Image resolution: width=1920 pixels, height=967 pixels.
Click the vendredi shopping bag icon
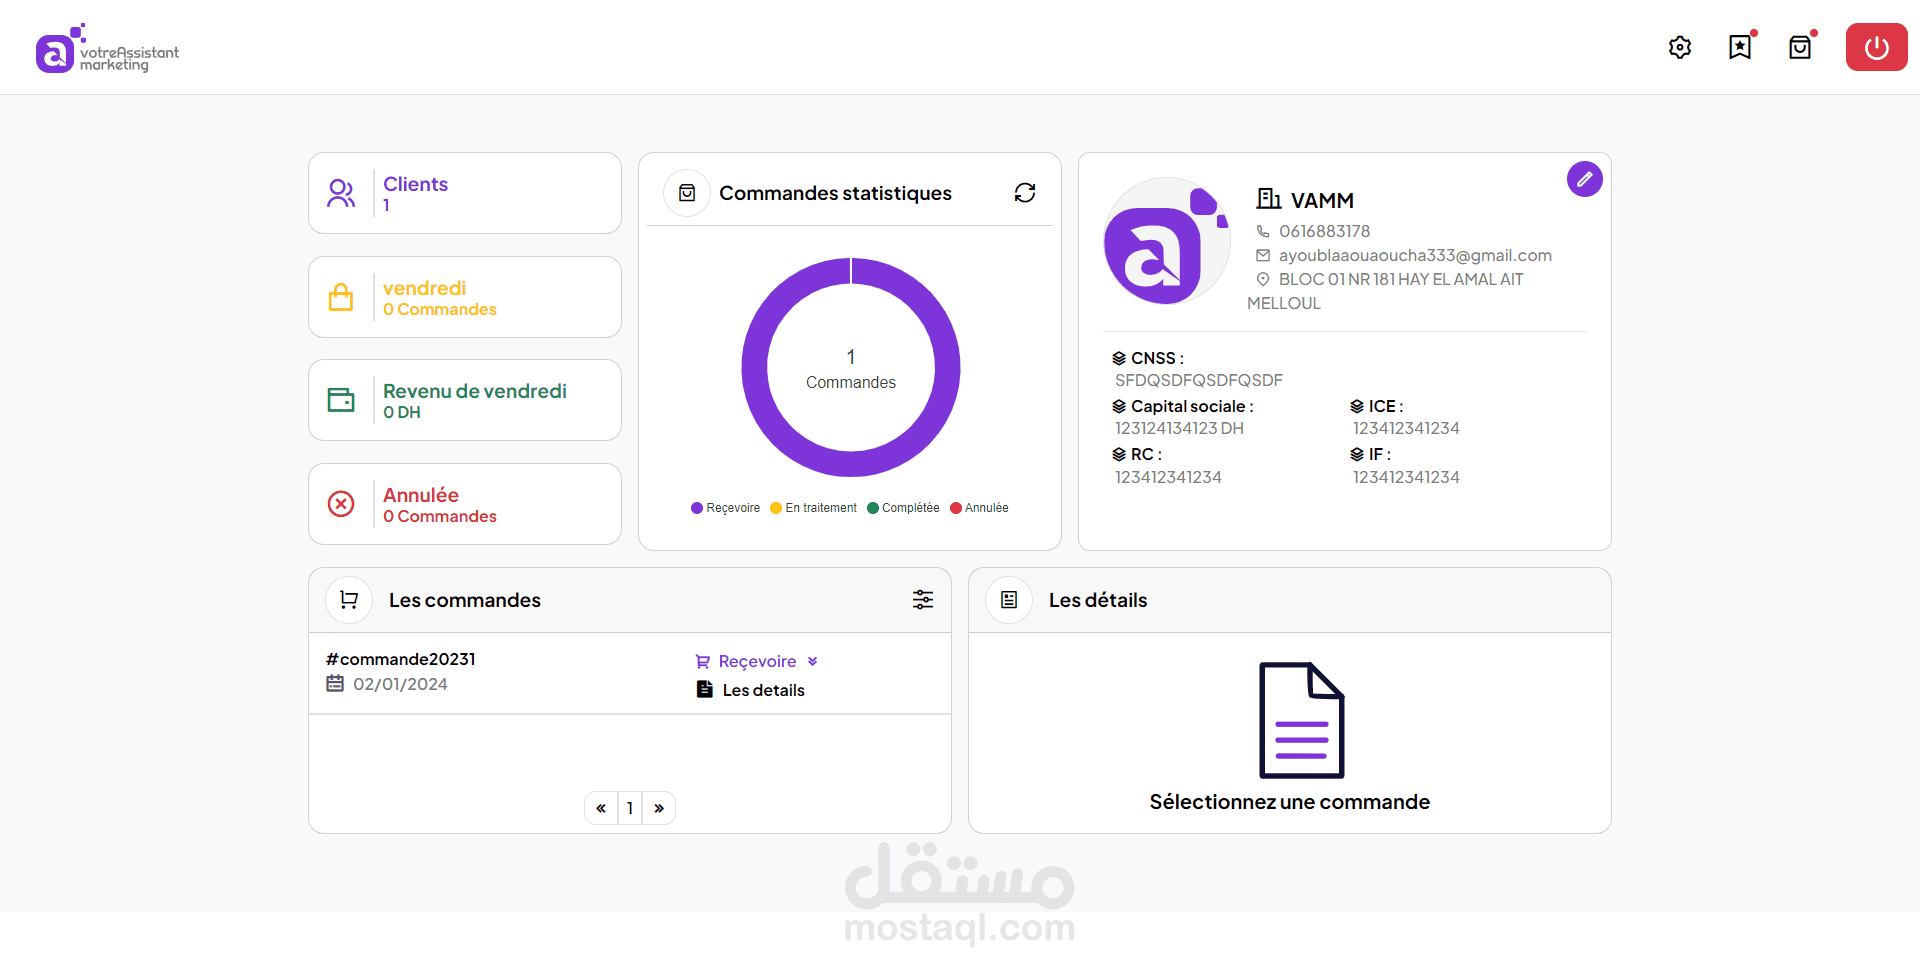click(x=341, y=297)
